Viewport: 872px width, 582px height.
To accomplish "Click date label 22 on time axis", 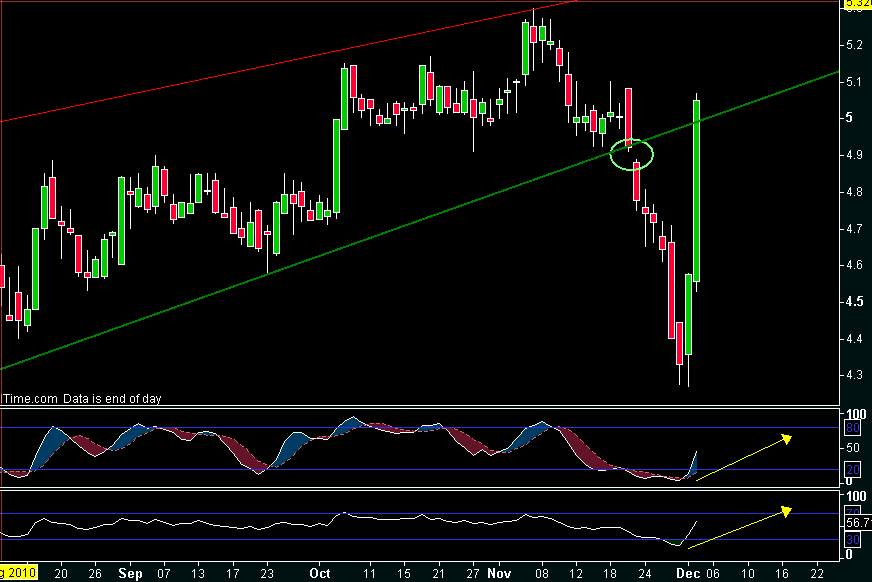I will click(x=816, y=573).
